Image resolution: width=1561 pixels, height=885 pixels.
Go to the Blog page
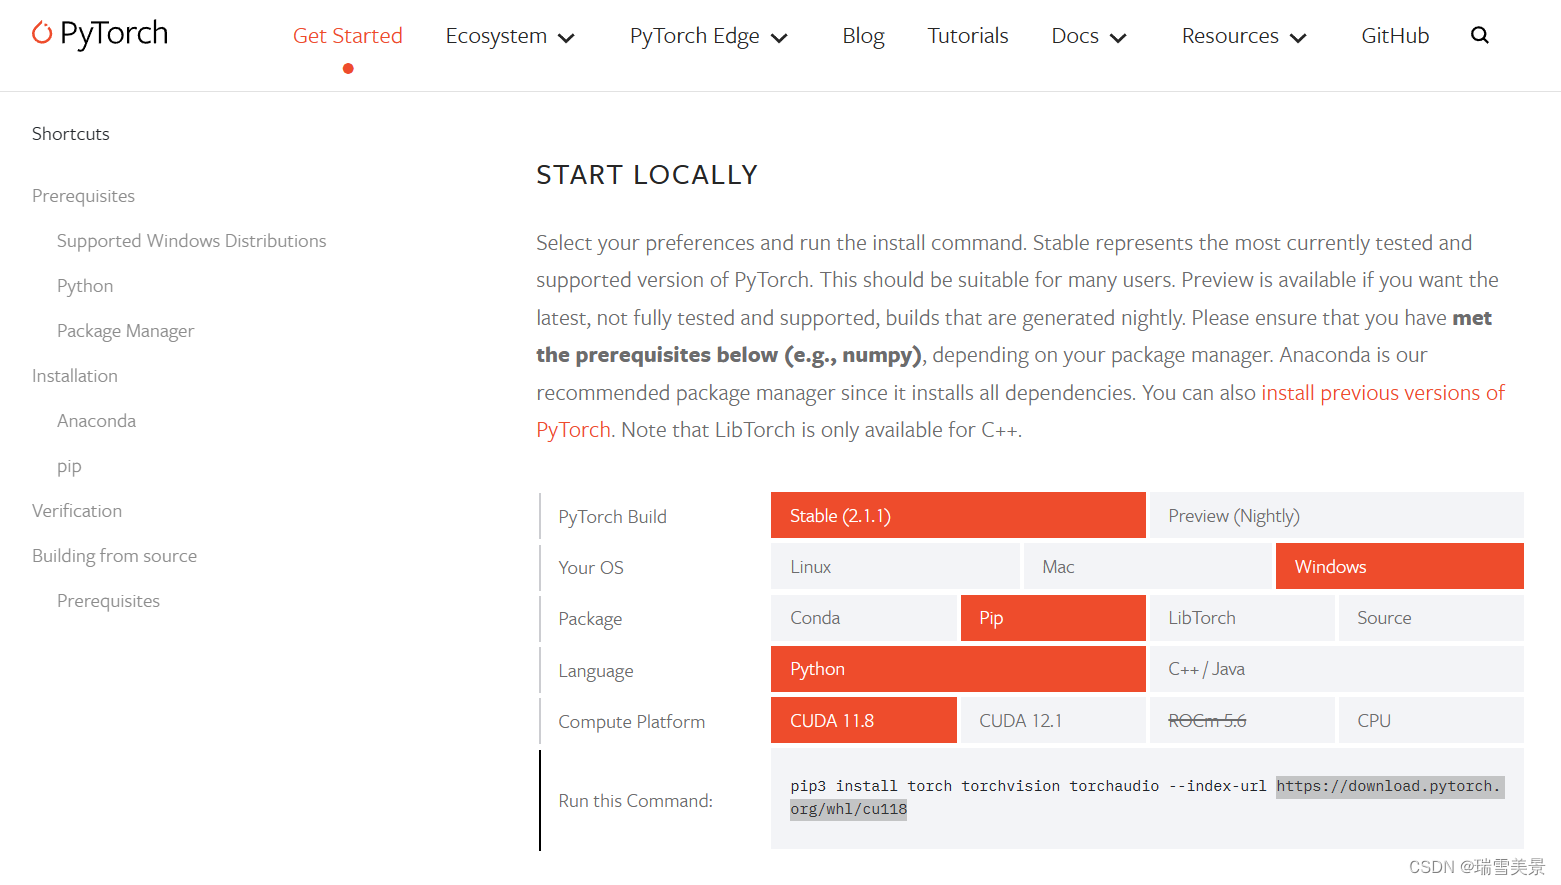pos(863,36)
